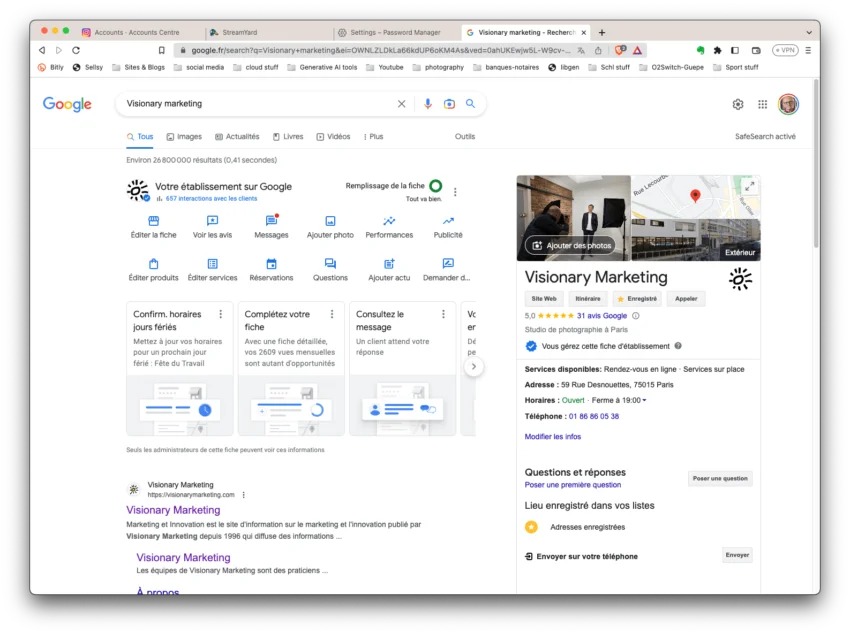Open Voir les avis reviews icon

tap(212, 221)
